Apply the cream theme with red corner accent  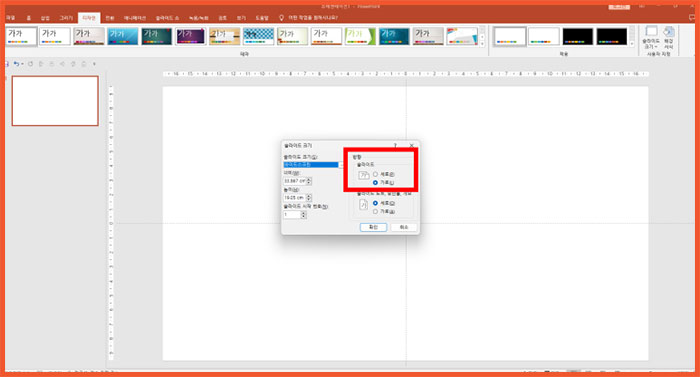(292, 36)
